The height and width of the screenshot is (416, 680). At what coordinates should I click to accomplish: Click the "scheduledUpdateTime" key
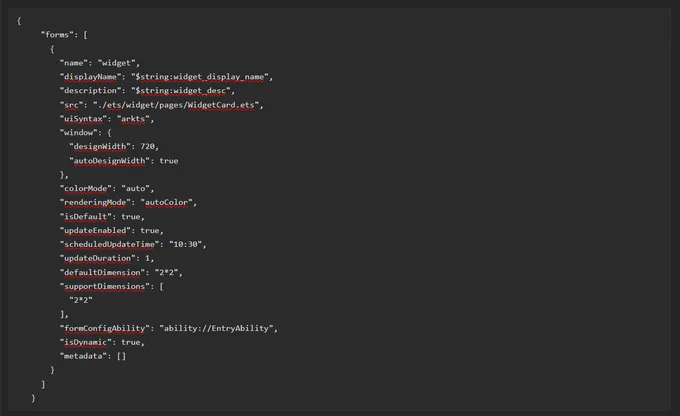pos(109,245)
